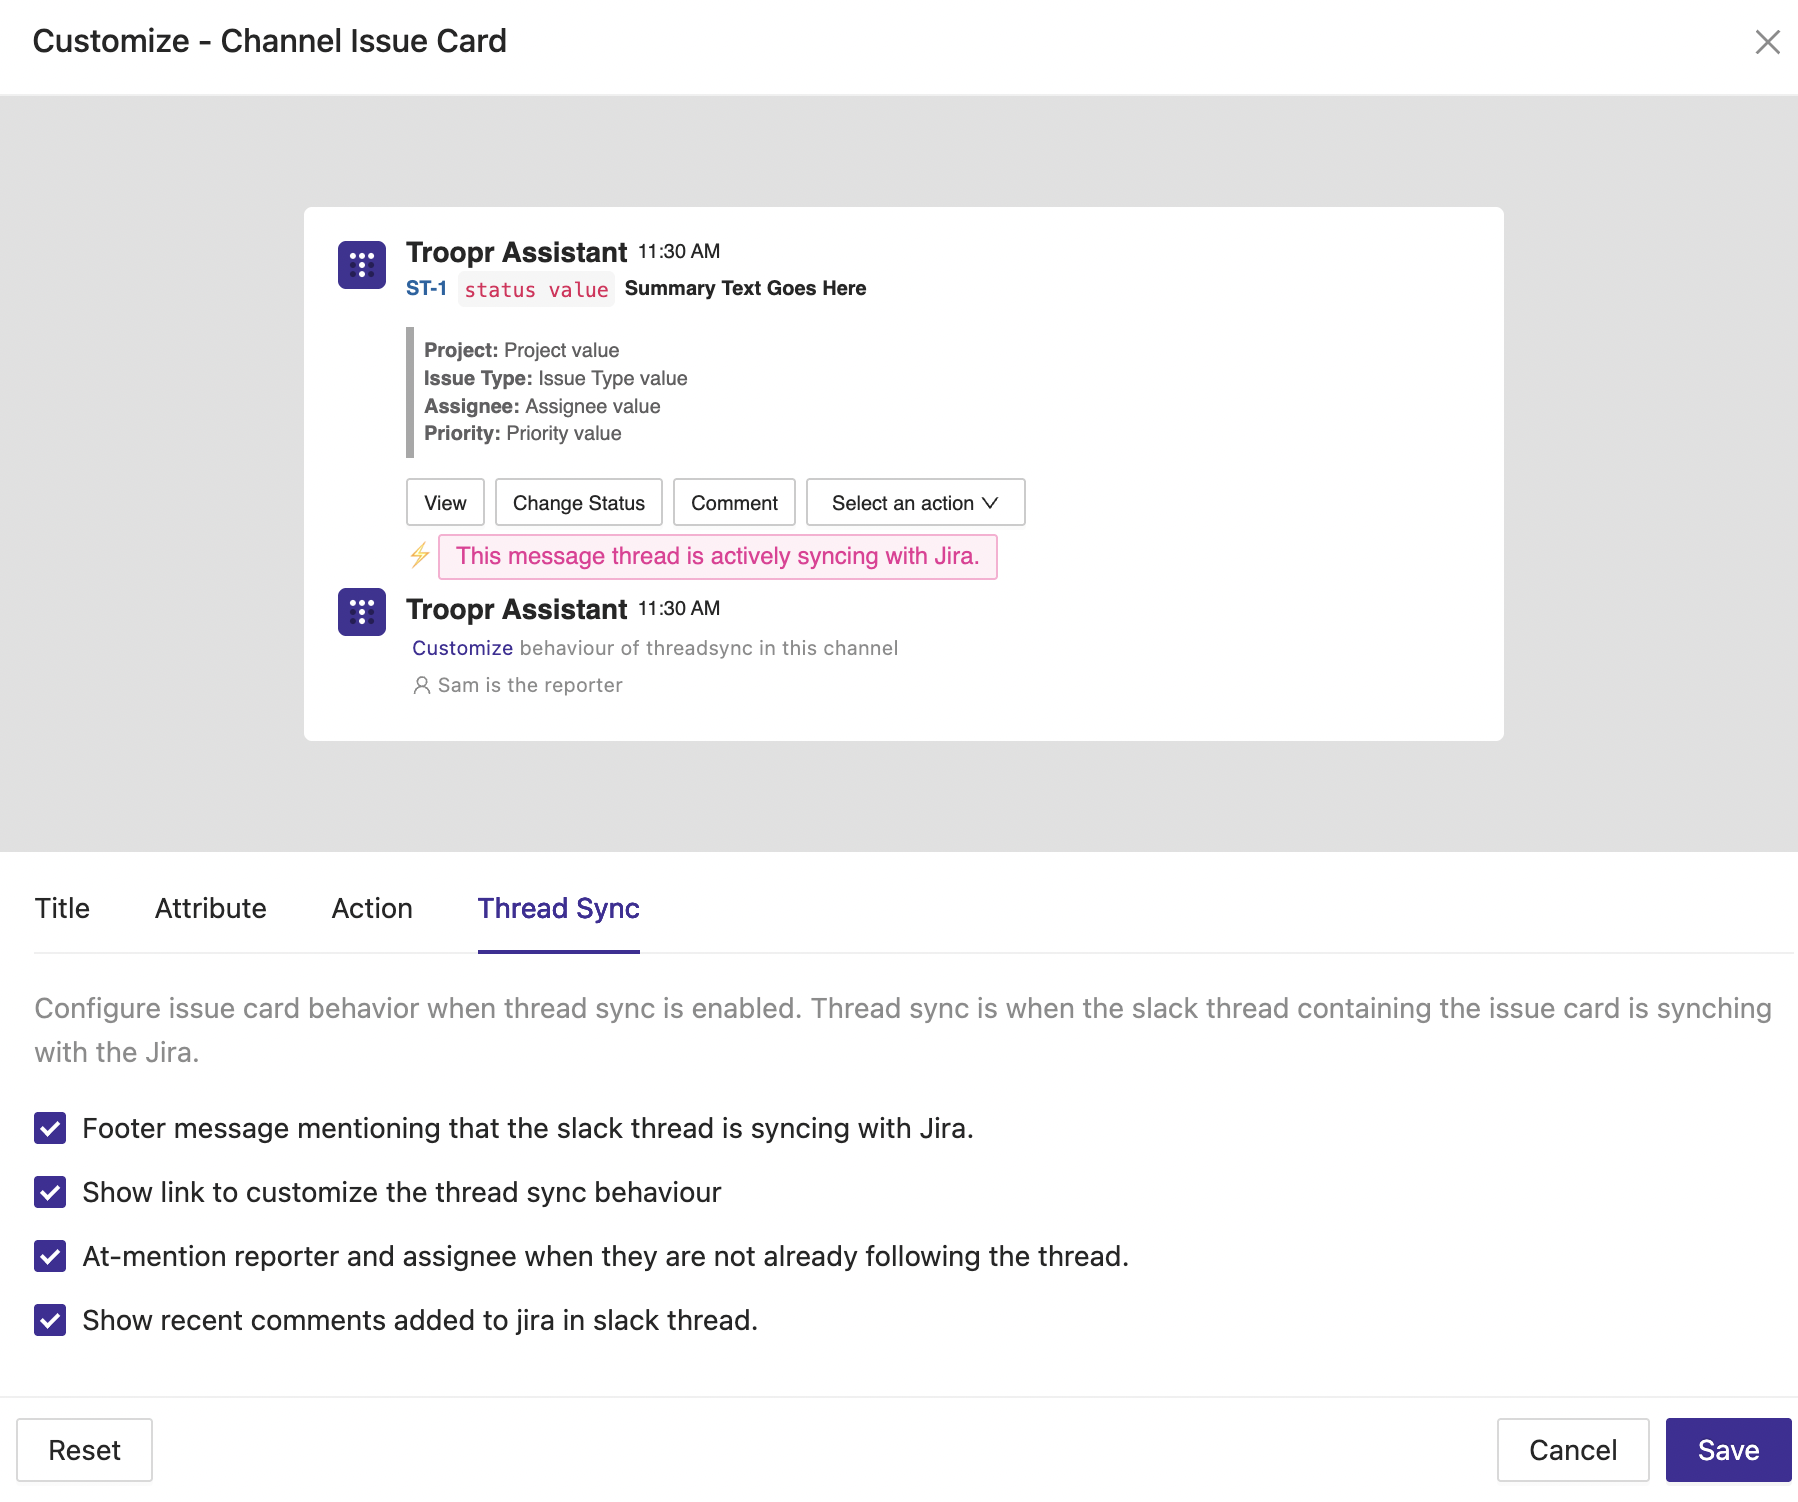Save the issue card settings
The image size is (1798, 1502).
(x=1728, y=1450)
